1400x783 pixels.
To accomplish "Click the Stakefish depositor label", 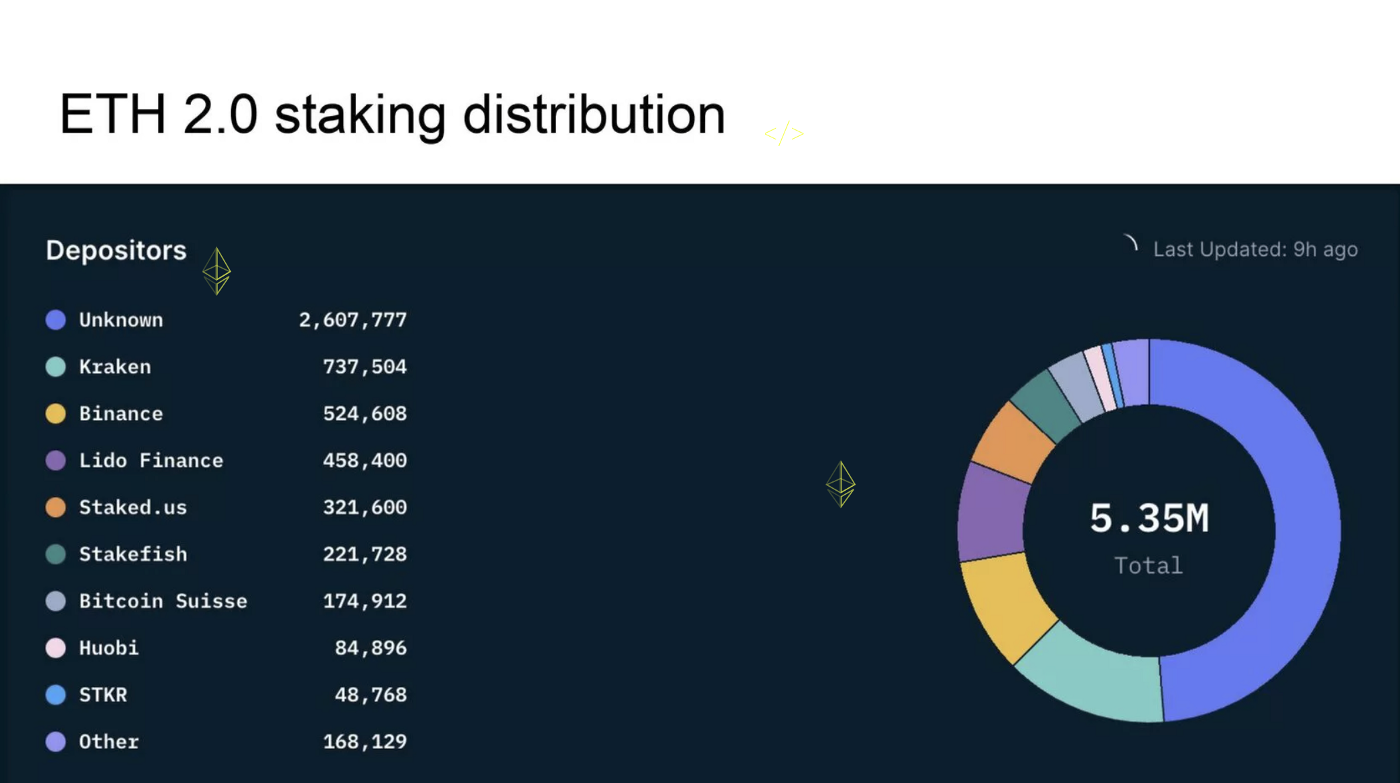I will tap(133, 554).
